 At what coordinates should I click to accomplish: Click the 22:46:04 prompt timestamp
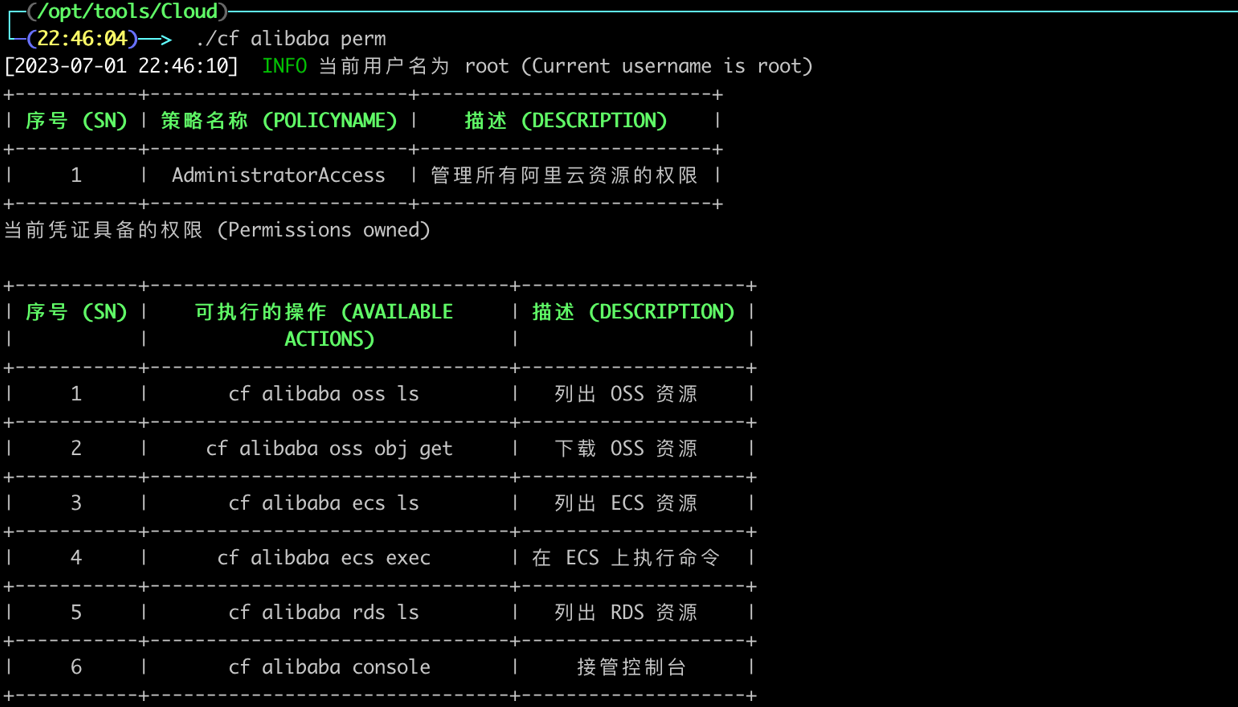82,39
